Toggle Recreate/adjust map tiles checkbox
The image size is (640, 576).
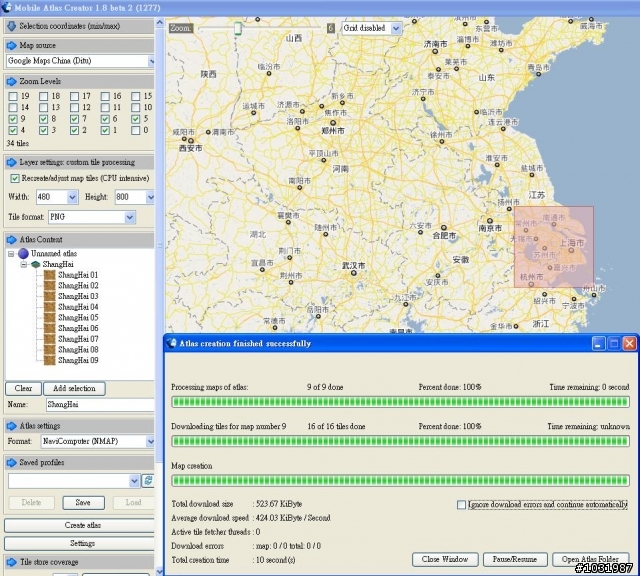(15, 178)
